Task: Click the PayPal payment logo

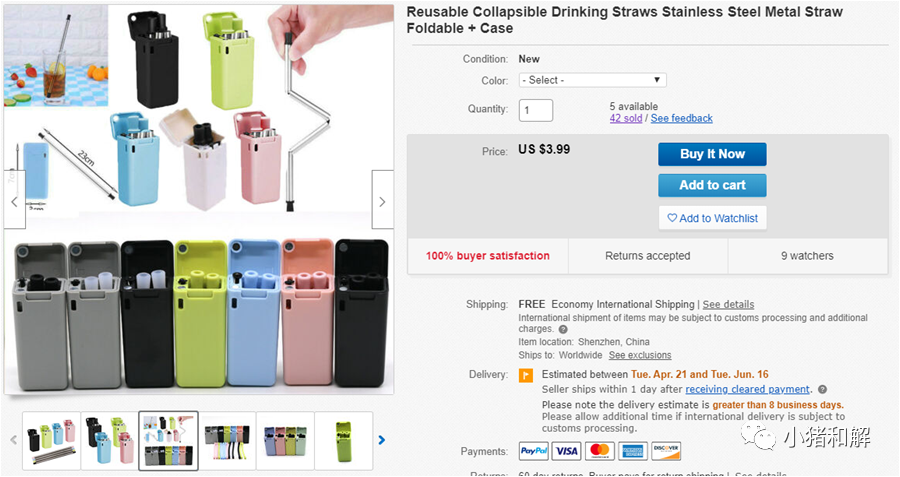Action: point(534,451)
